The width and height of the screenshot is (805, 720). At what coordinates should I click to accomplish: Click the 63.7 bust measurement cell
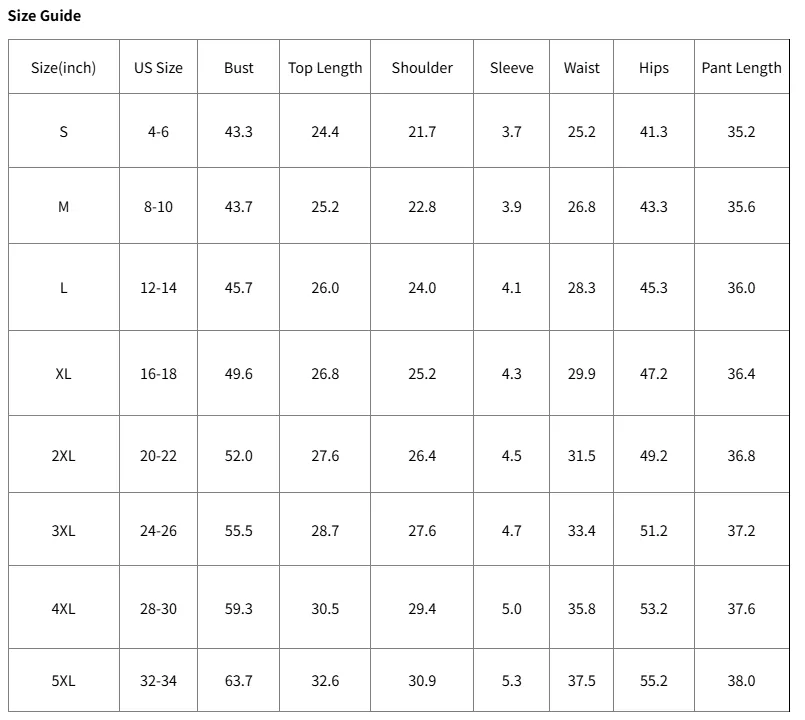coord(239,681)
